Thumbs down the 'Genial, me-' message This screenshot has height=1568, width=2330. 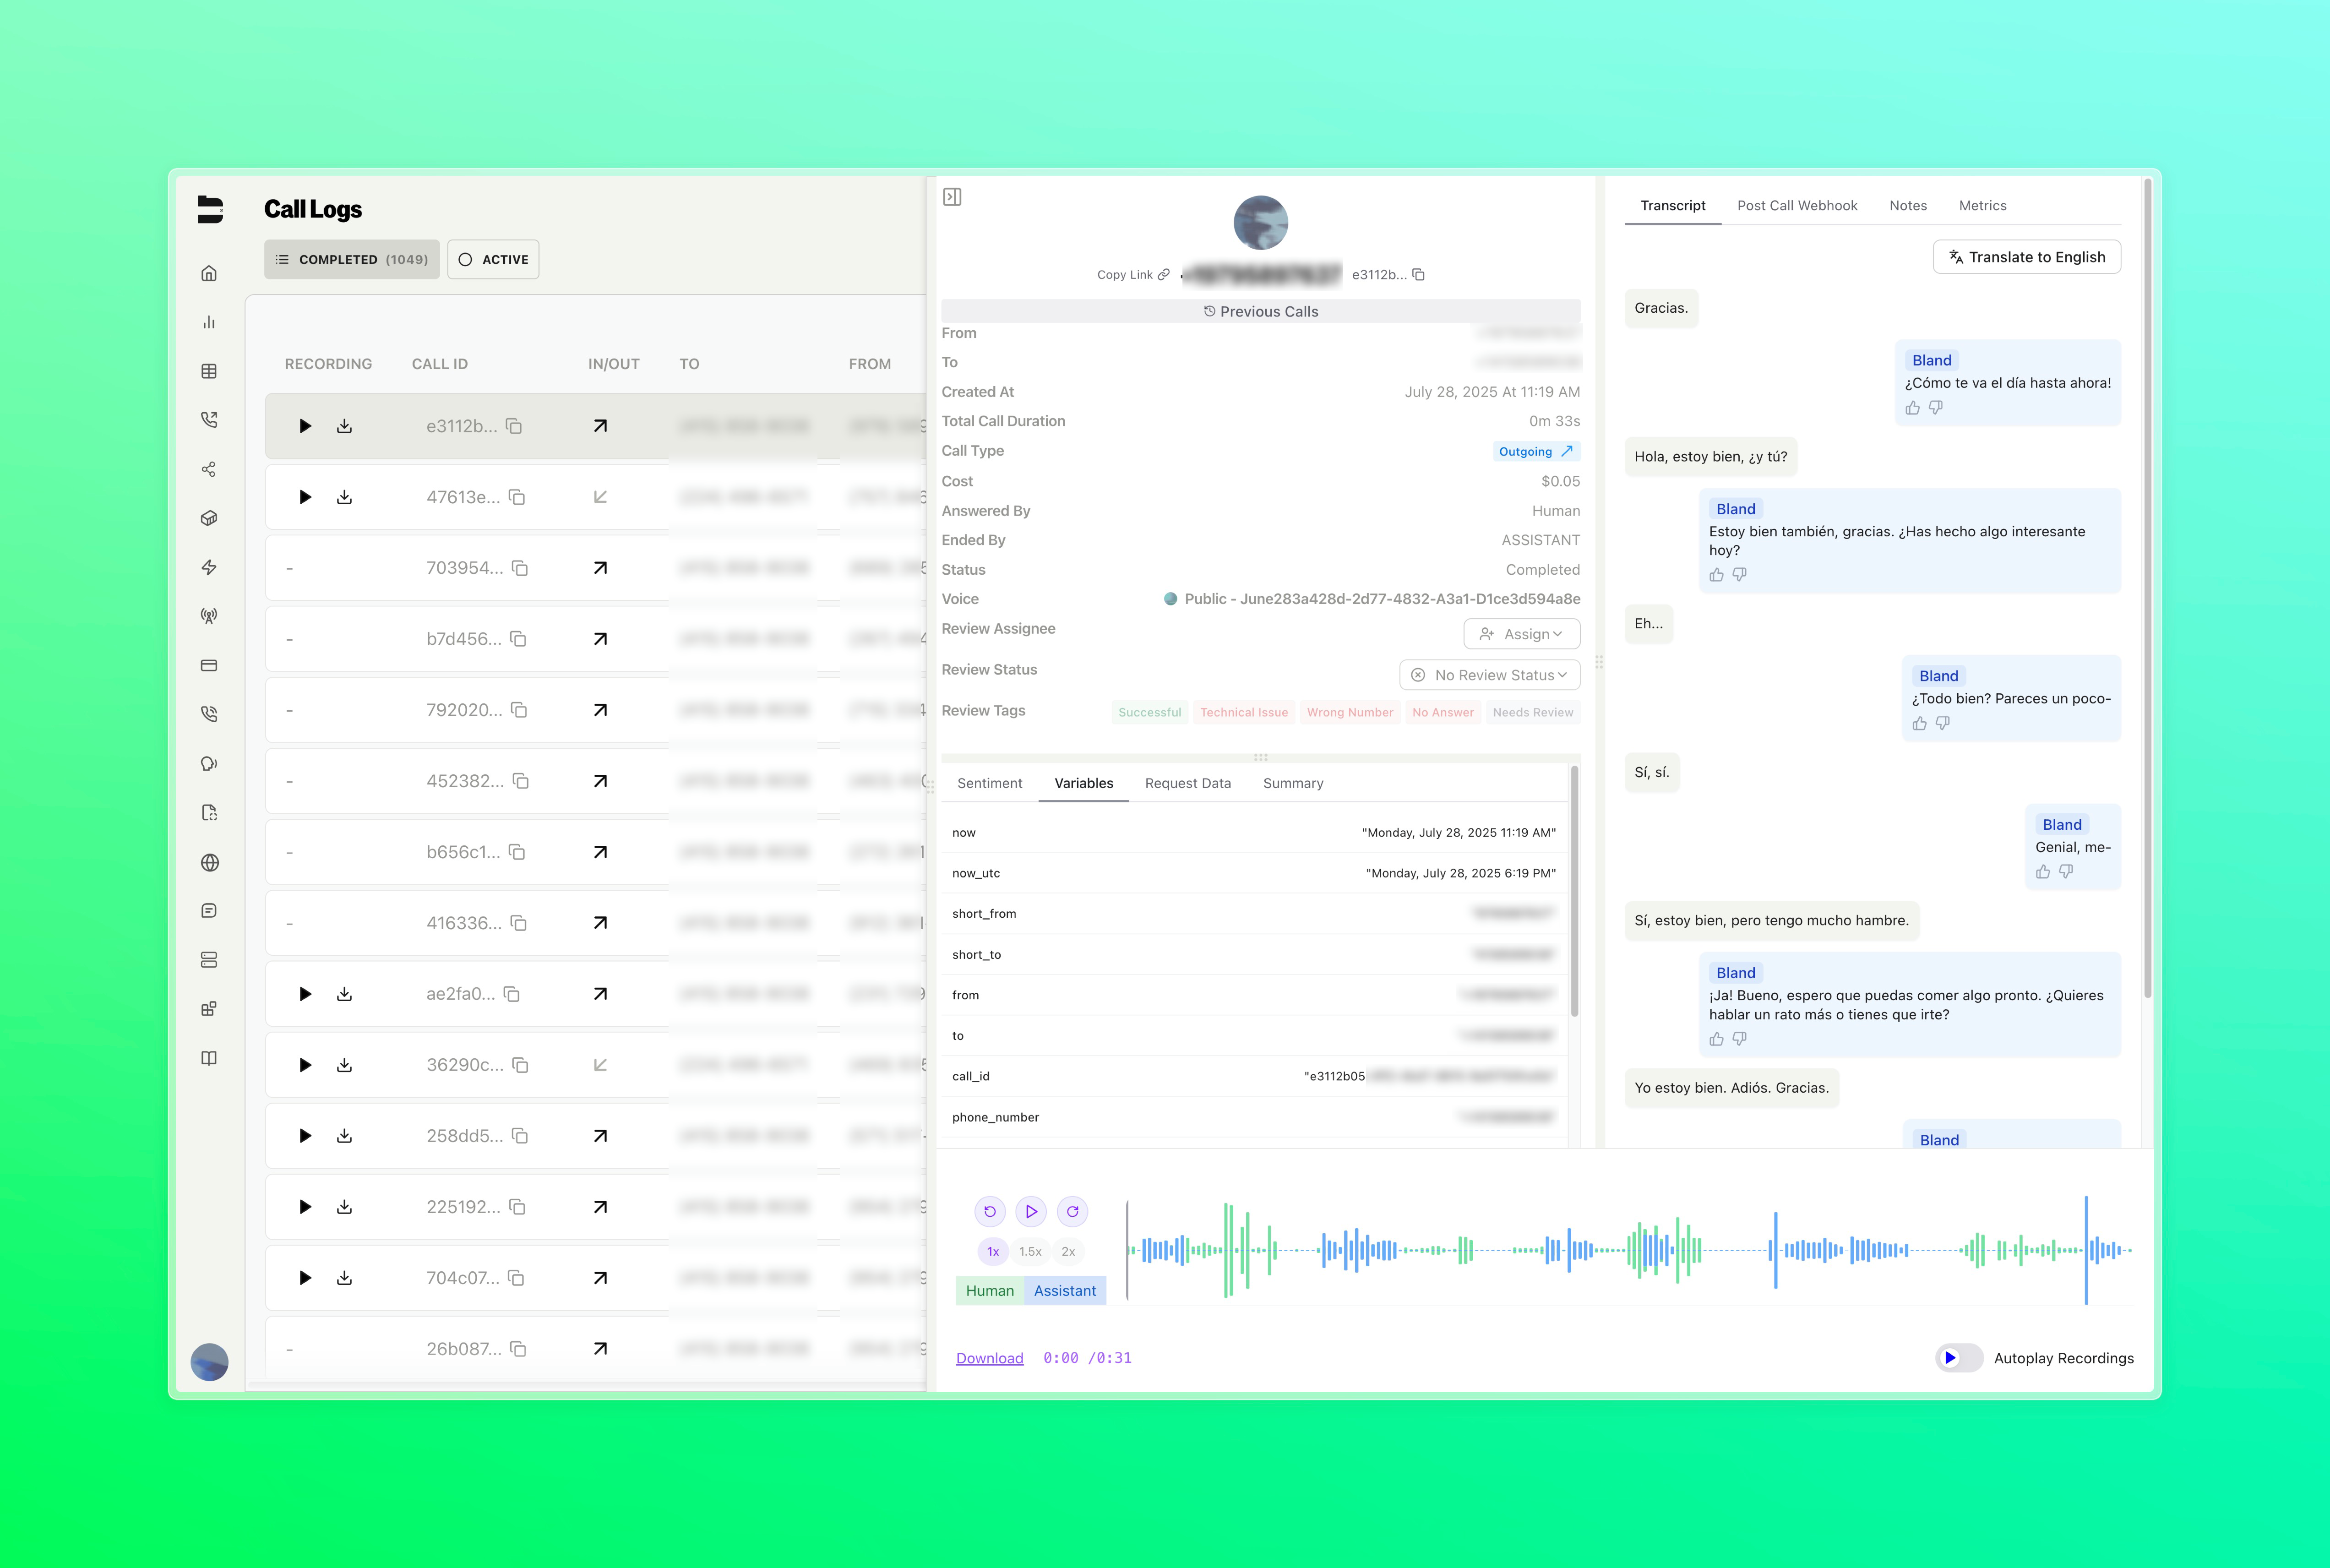coord(2066,872)
